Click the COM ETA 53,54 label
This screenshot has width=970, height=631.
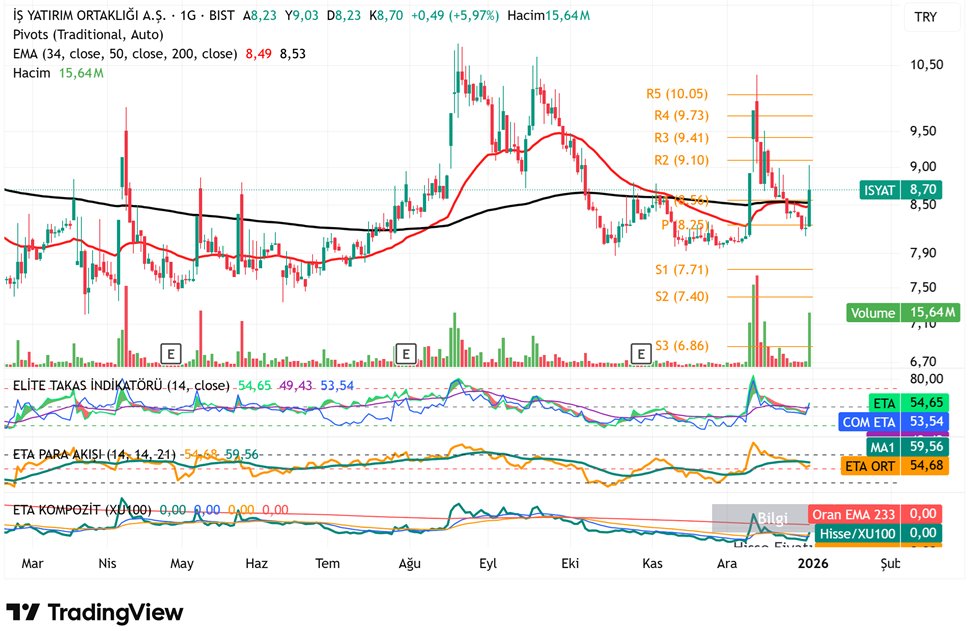tap(894, 422)
